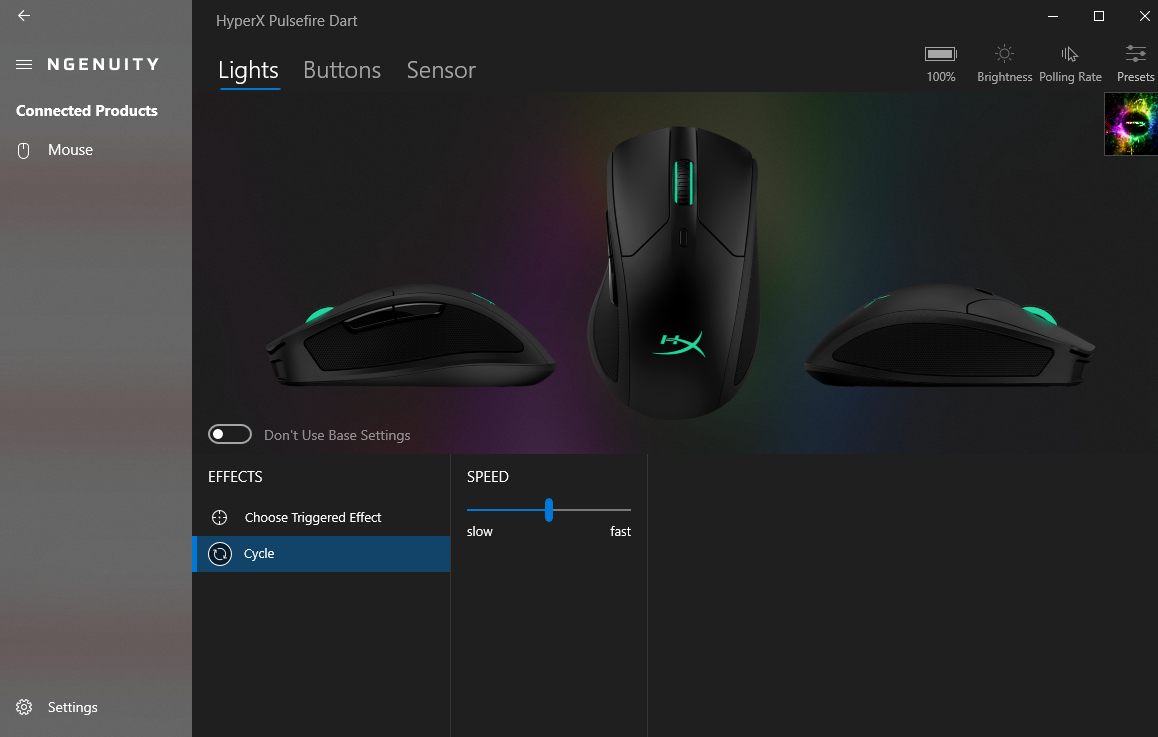1158x737 pixels.
Task: Choose the Cycle effect entry
Action: point(321,554)
